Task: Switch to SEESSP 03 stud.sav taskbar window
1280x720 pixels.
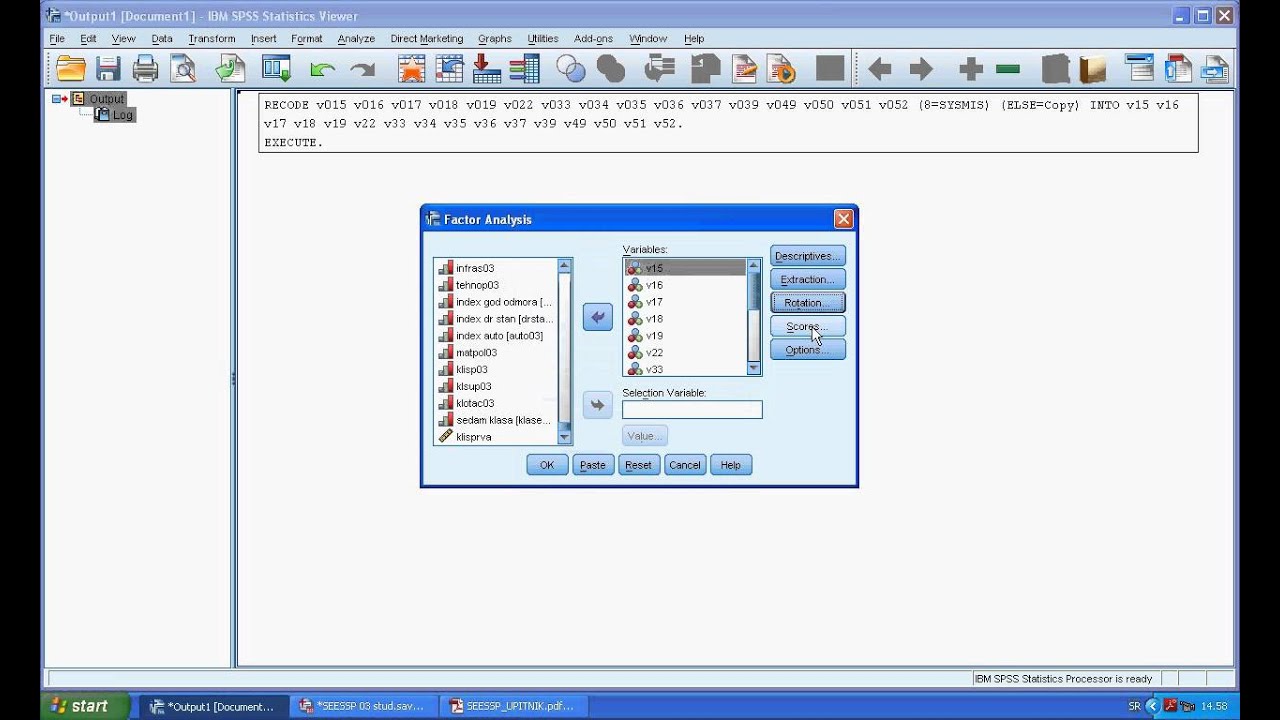Action: [x=362, y=706]
